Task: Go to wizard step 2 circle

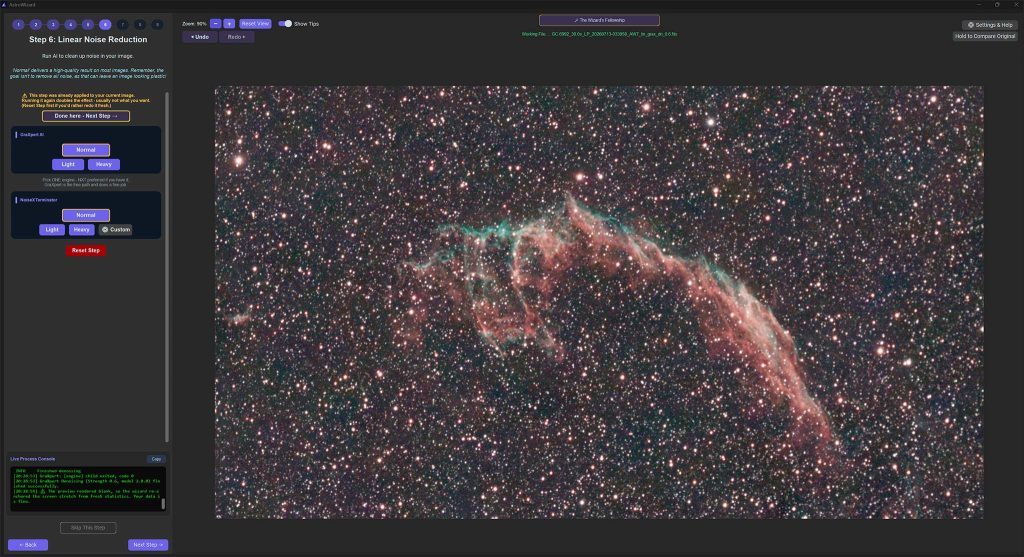Action: [36, 25]
